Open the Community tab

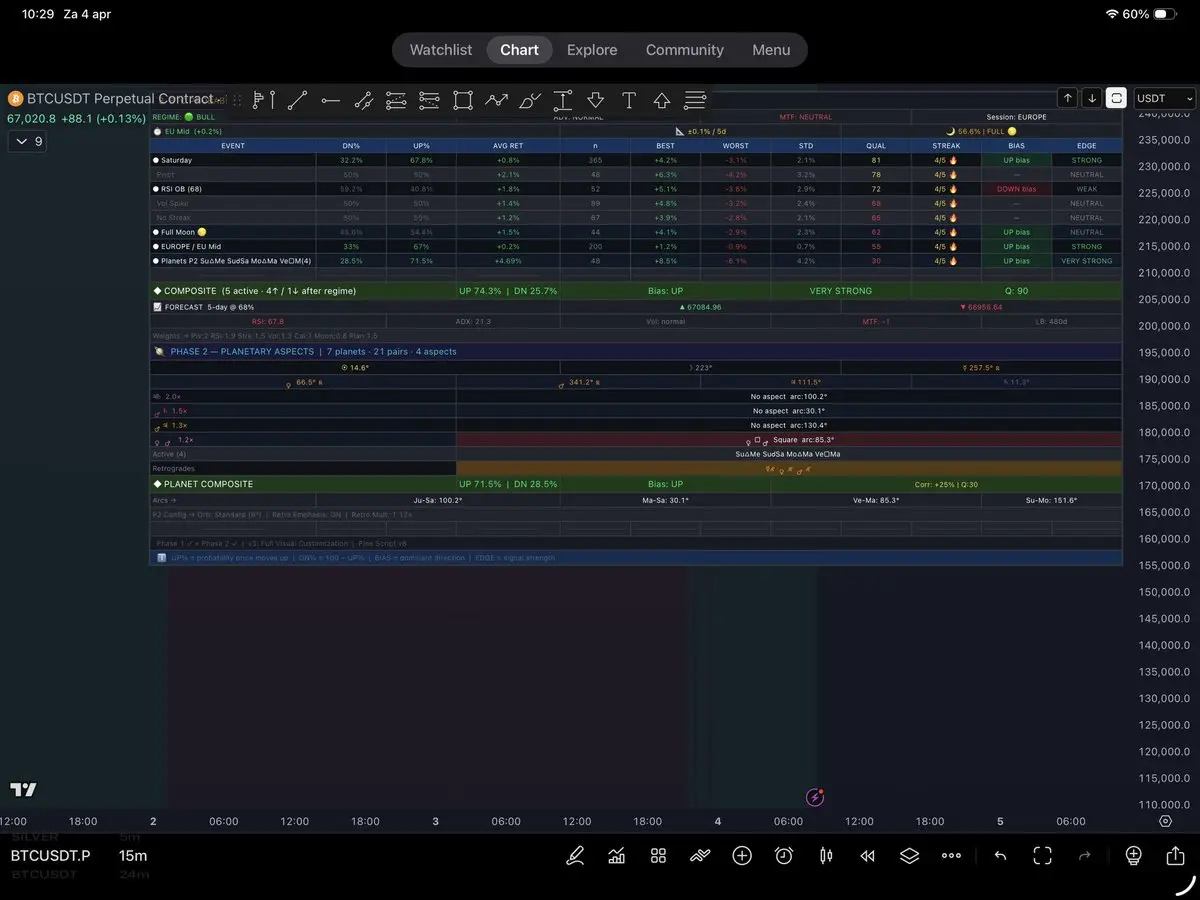coord(684,50)
